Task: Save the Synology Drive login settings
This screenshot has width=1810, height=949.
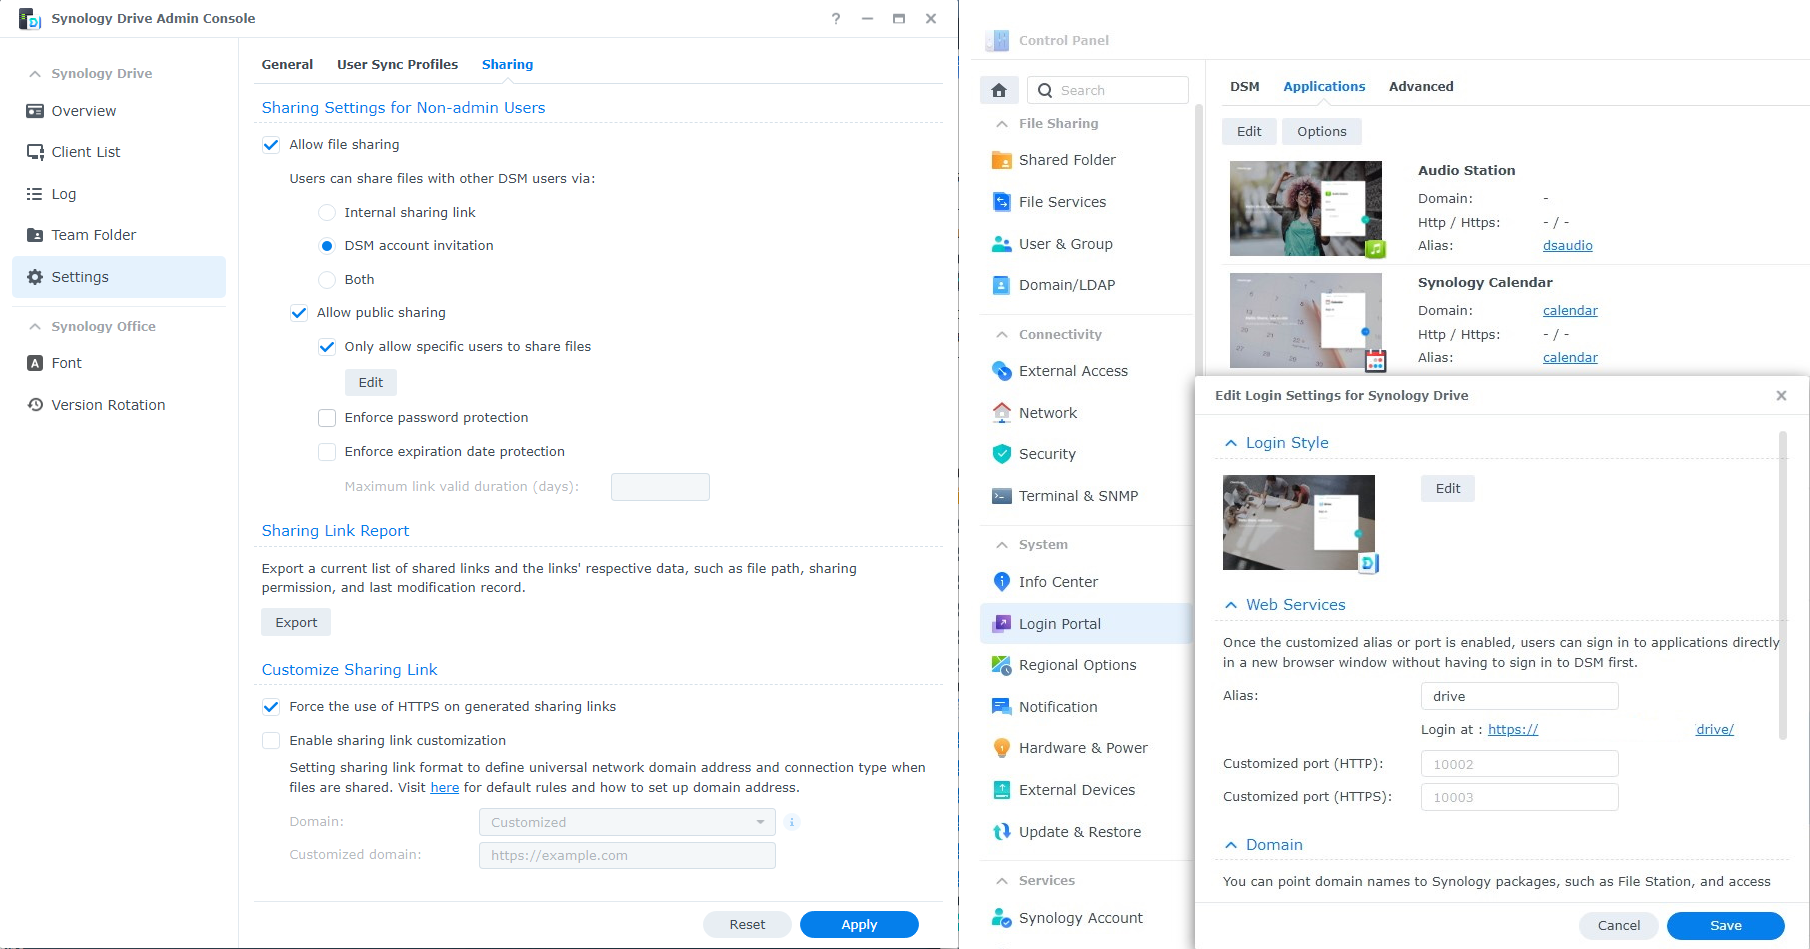Action: 1725,925
